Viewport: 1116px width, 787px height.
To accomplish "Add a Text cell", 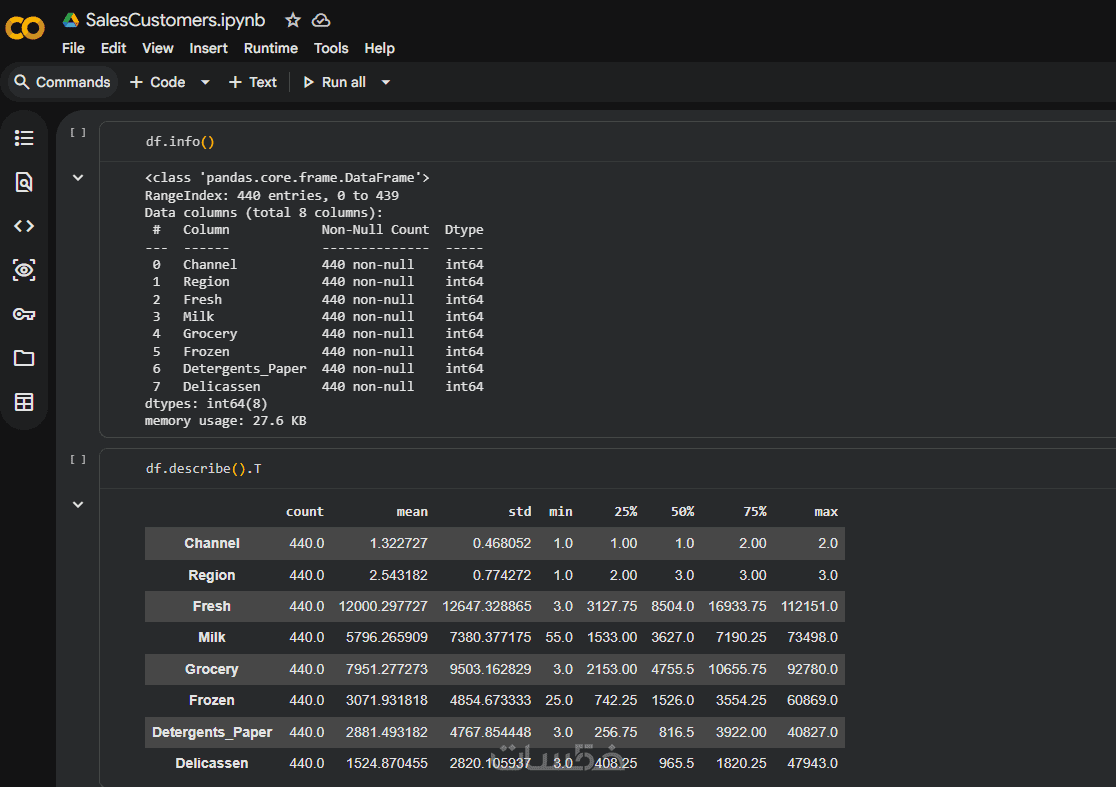I will coord(252,82).
